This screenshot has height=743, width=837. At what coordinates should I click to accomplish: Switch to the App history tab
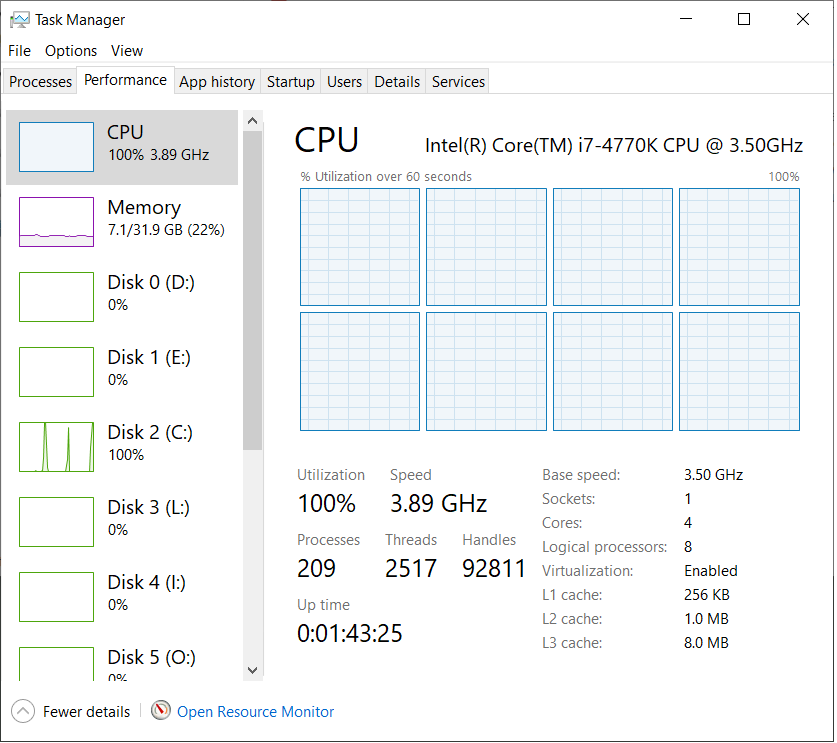[x=217, y=82]
